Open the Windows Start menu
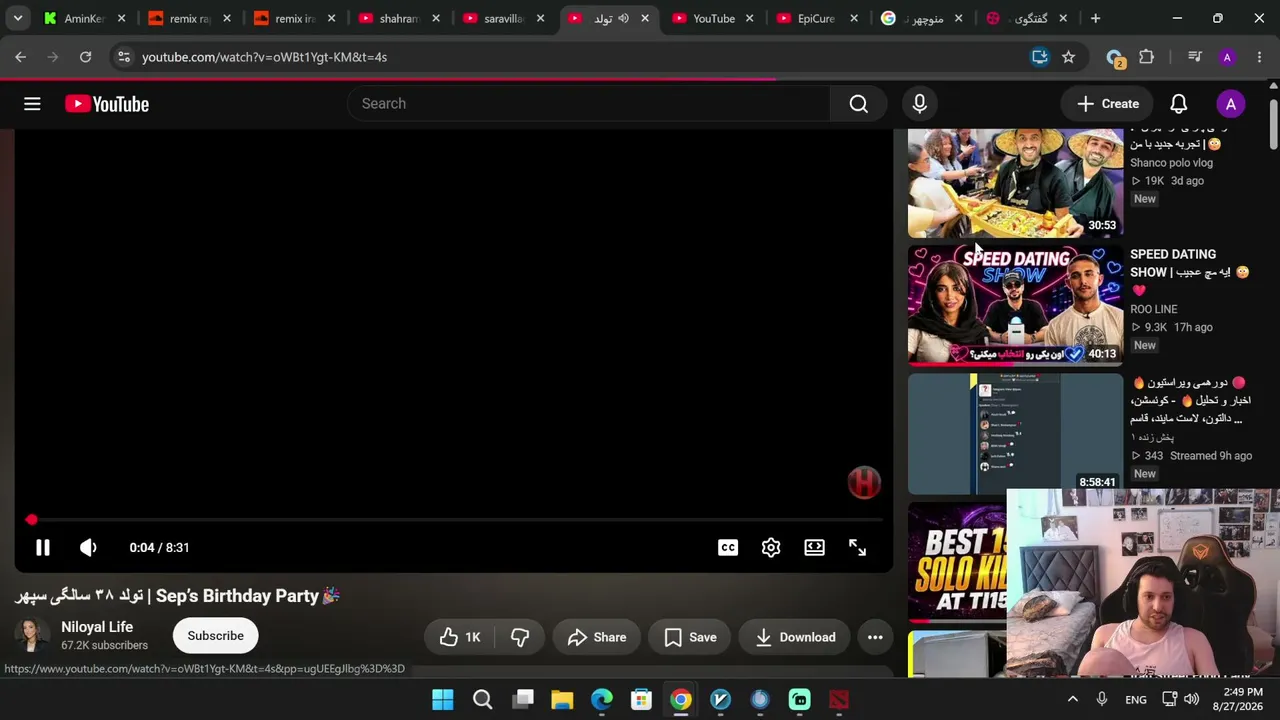The width and height of the screenshot is (1280, 720). (442, 699)
